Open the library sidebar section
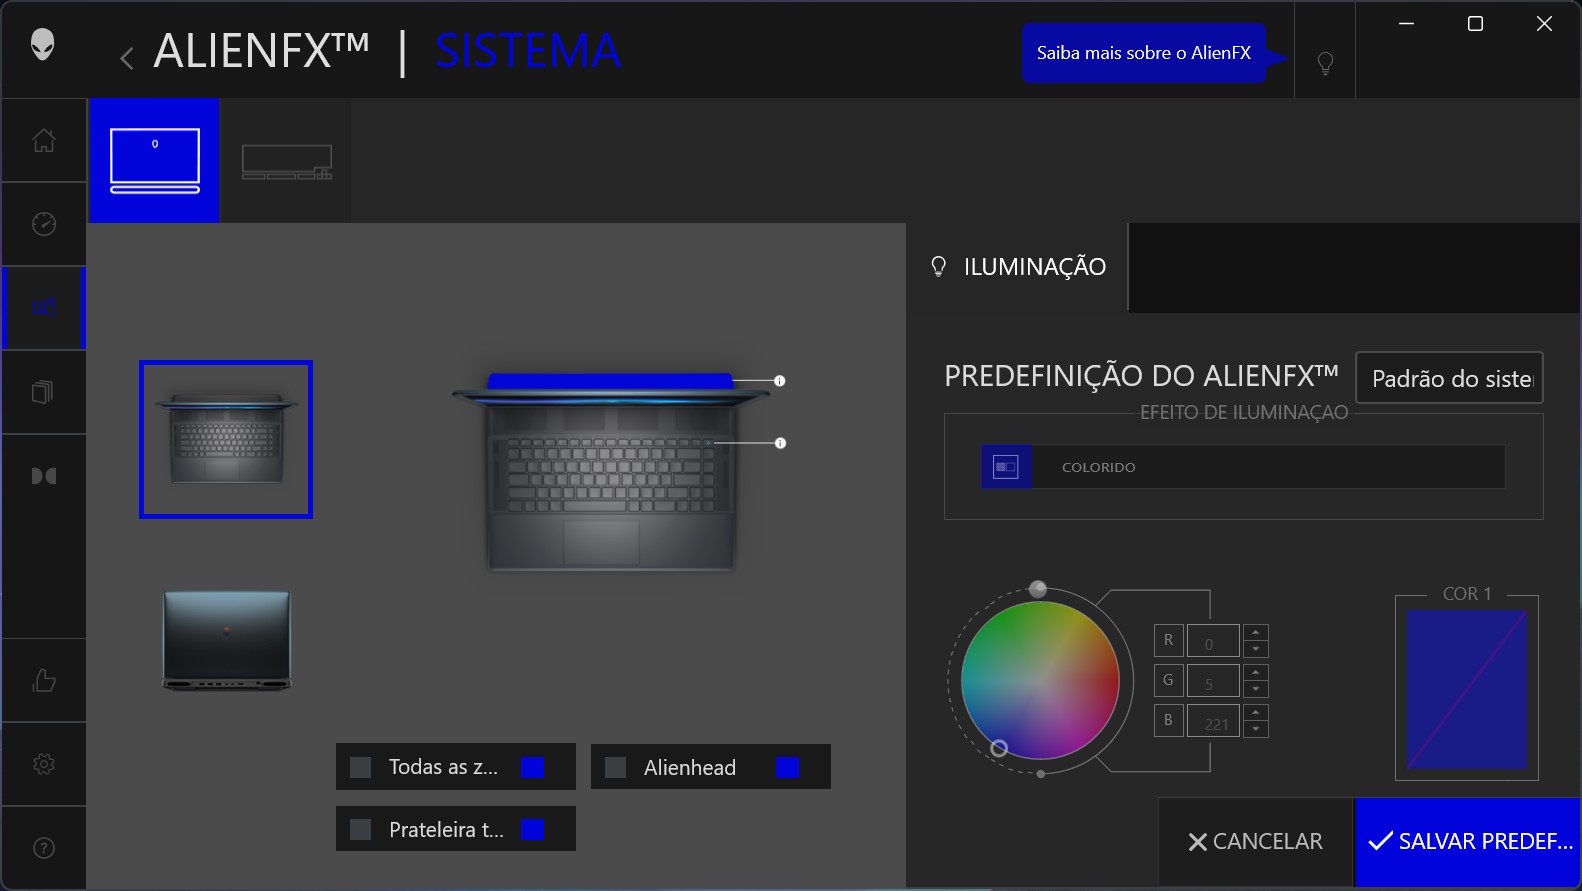Viewport: 1582px width, 891px height. 44,391
